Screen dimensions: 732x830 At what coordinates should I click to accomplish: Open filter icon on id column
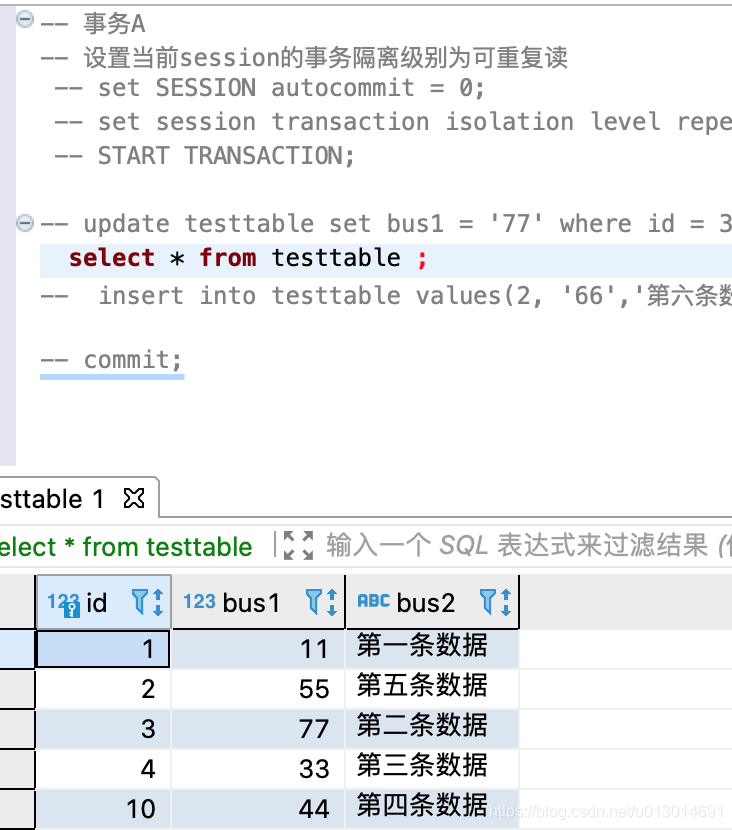click(140, 602)
